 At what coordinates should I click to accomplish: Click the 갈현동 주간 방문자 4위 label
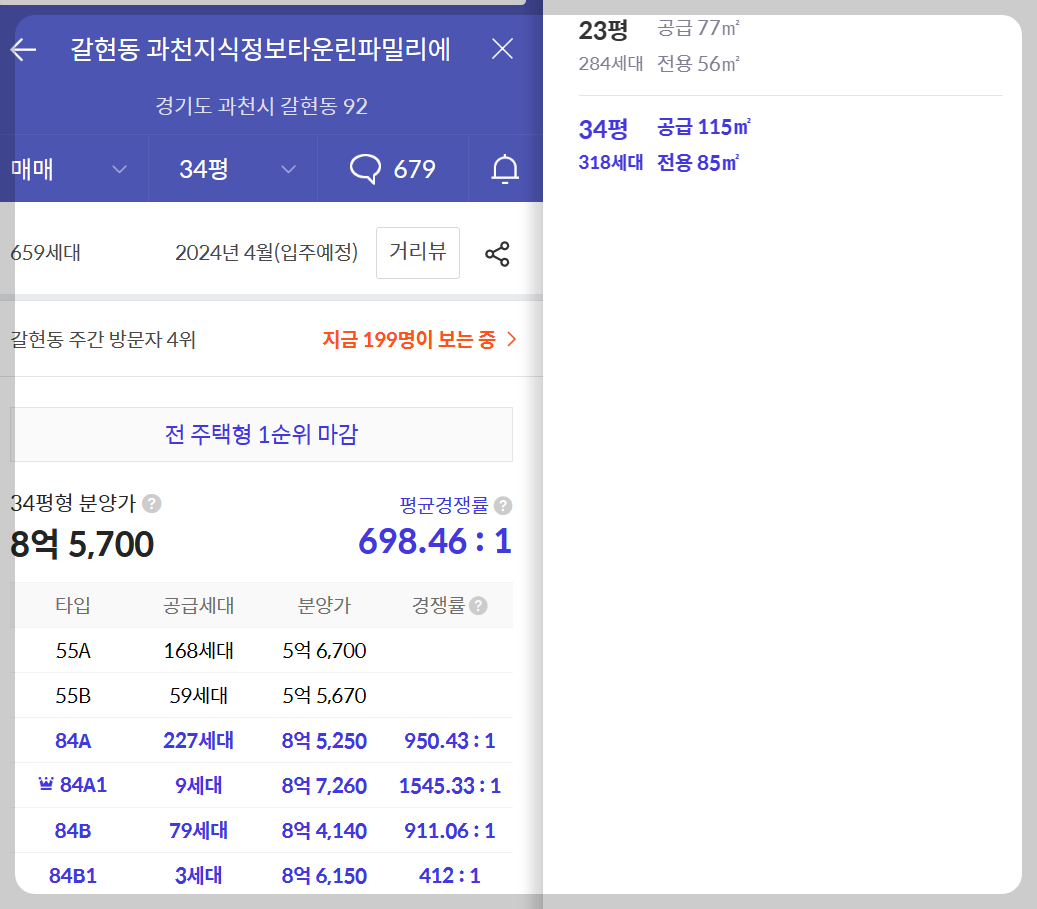[x=95, y=339]
